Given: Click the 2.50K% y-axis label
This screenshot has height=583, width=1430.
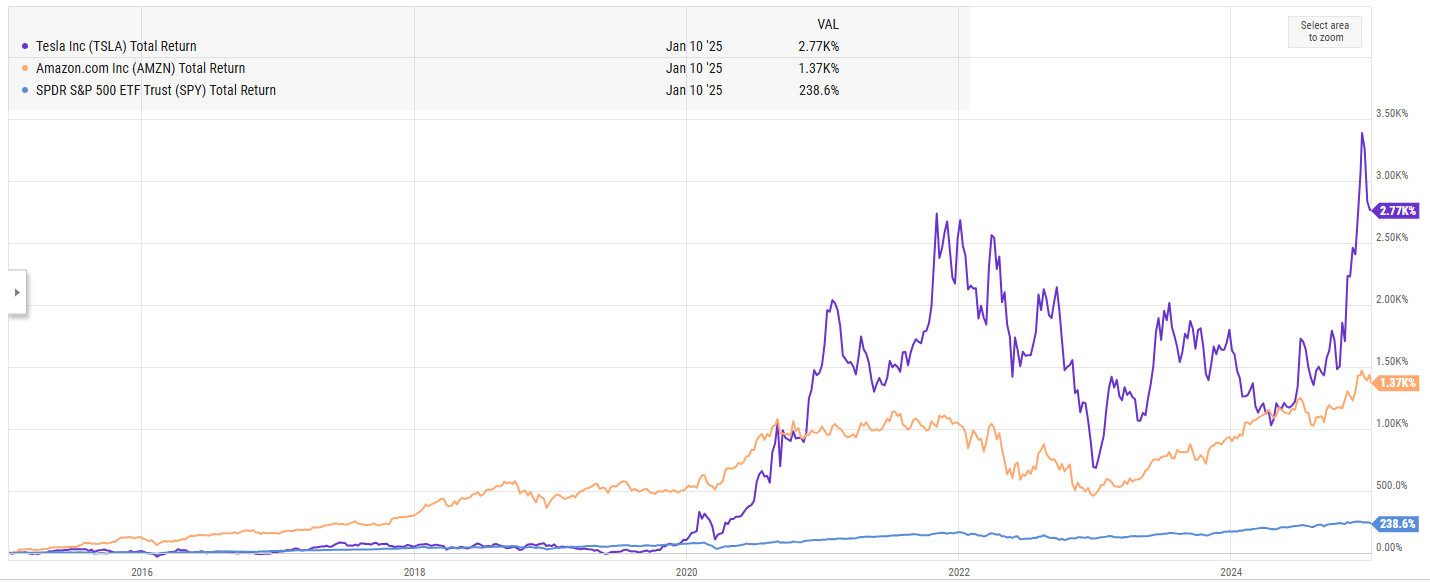Looking at the screenshot, I should (1392, 237).
